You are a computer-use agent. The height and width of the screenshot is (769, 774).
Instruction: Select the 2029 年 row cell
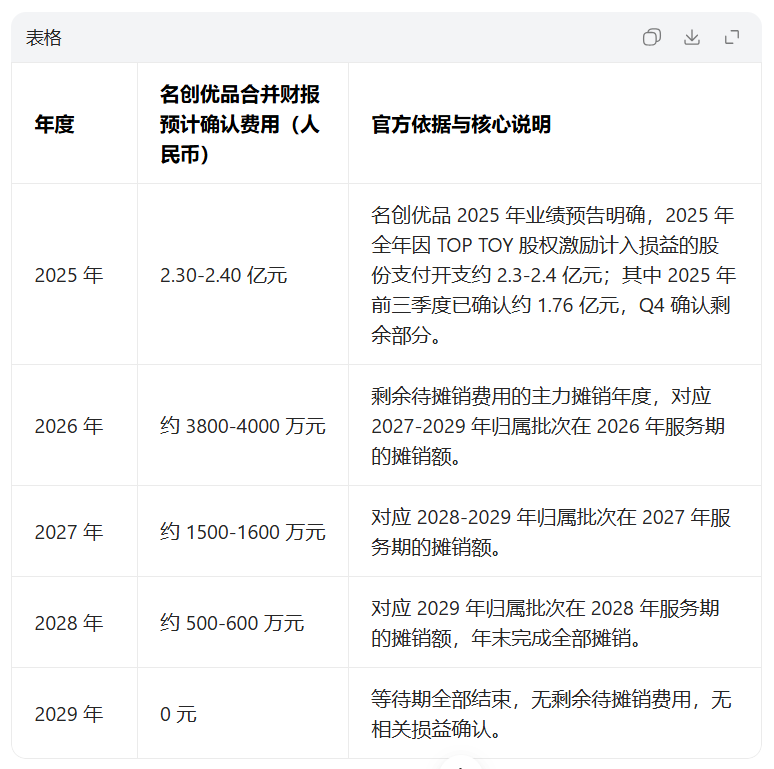coord(69,714)
